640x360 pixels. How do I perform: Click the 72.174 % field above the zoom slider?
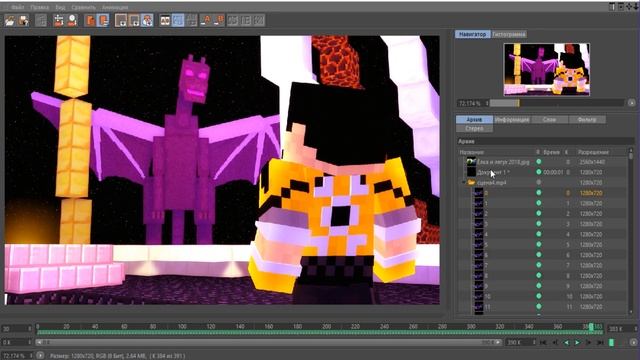pyautogui.click(x=472, y=103)
